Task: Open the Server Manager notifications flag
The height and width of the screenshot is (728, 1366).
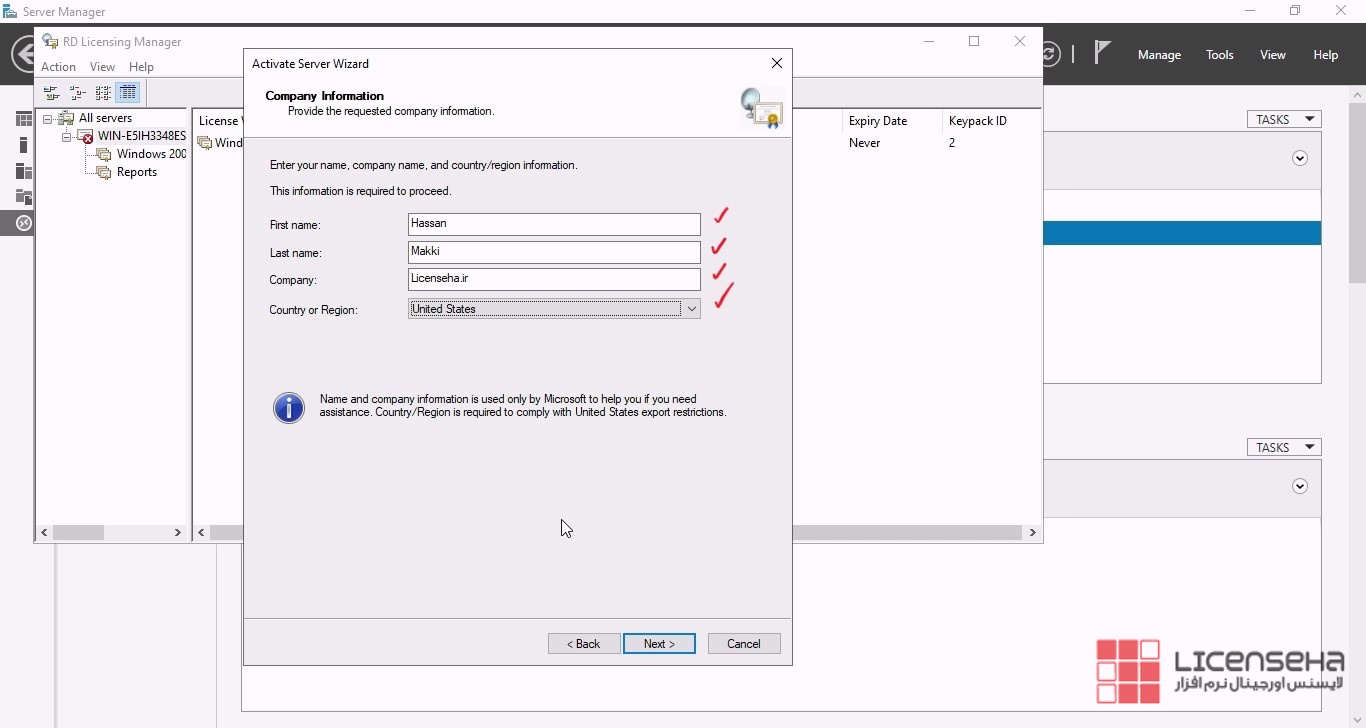Action: coord(1102,54)
